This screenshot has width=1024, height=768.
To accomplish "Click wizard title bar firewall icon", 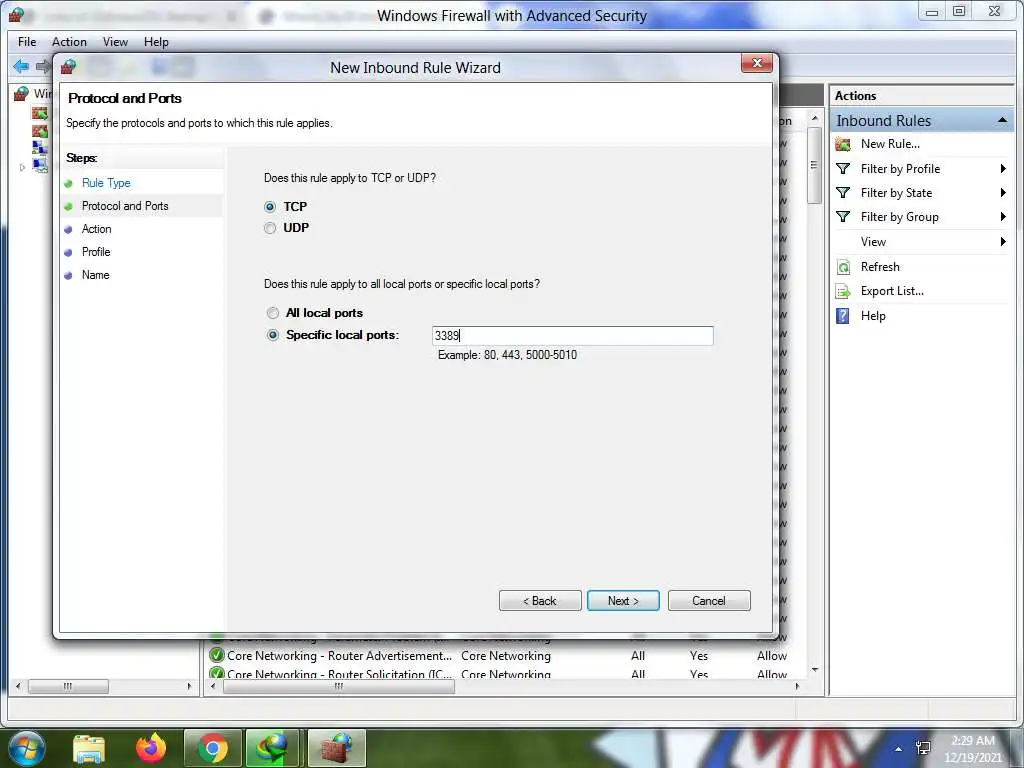I will click(x=69, y=67).
